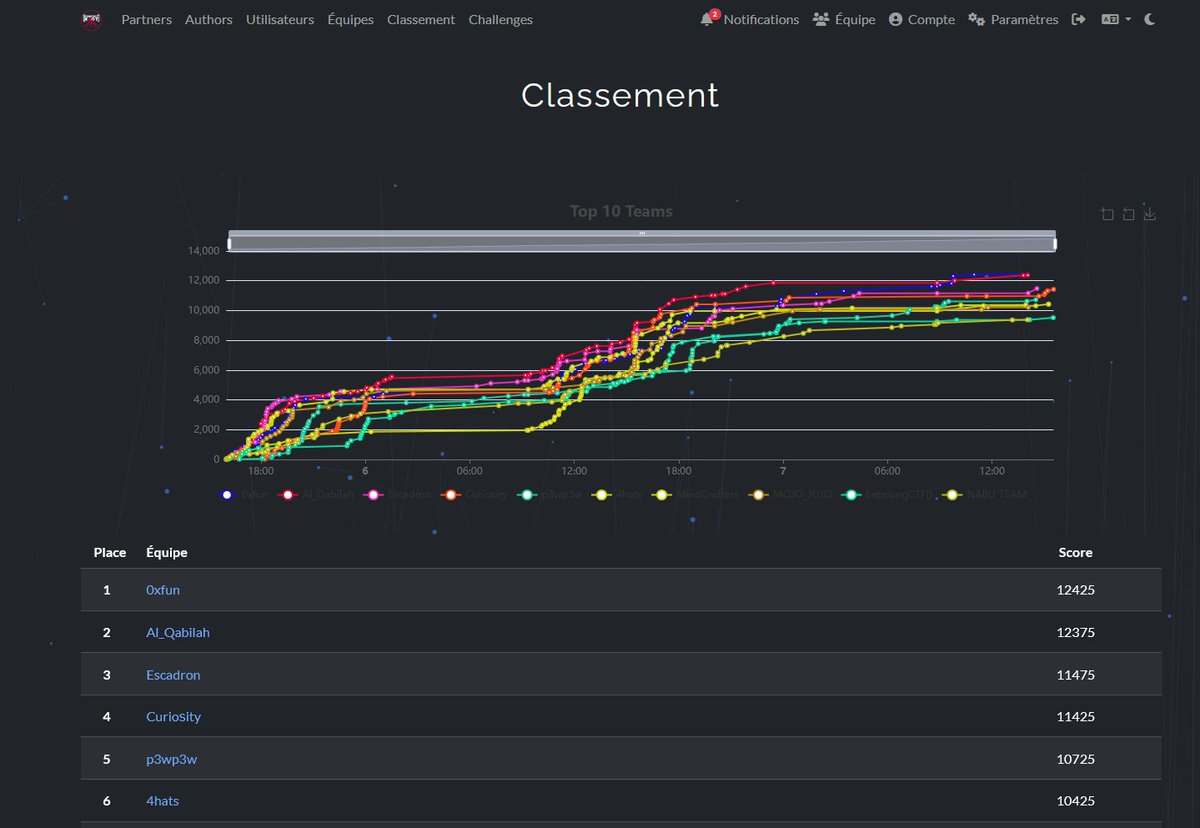Click the Top 10 Teams chart title
This screenshot has height=828, width=1200.
(x=621, y=211)
